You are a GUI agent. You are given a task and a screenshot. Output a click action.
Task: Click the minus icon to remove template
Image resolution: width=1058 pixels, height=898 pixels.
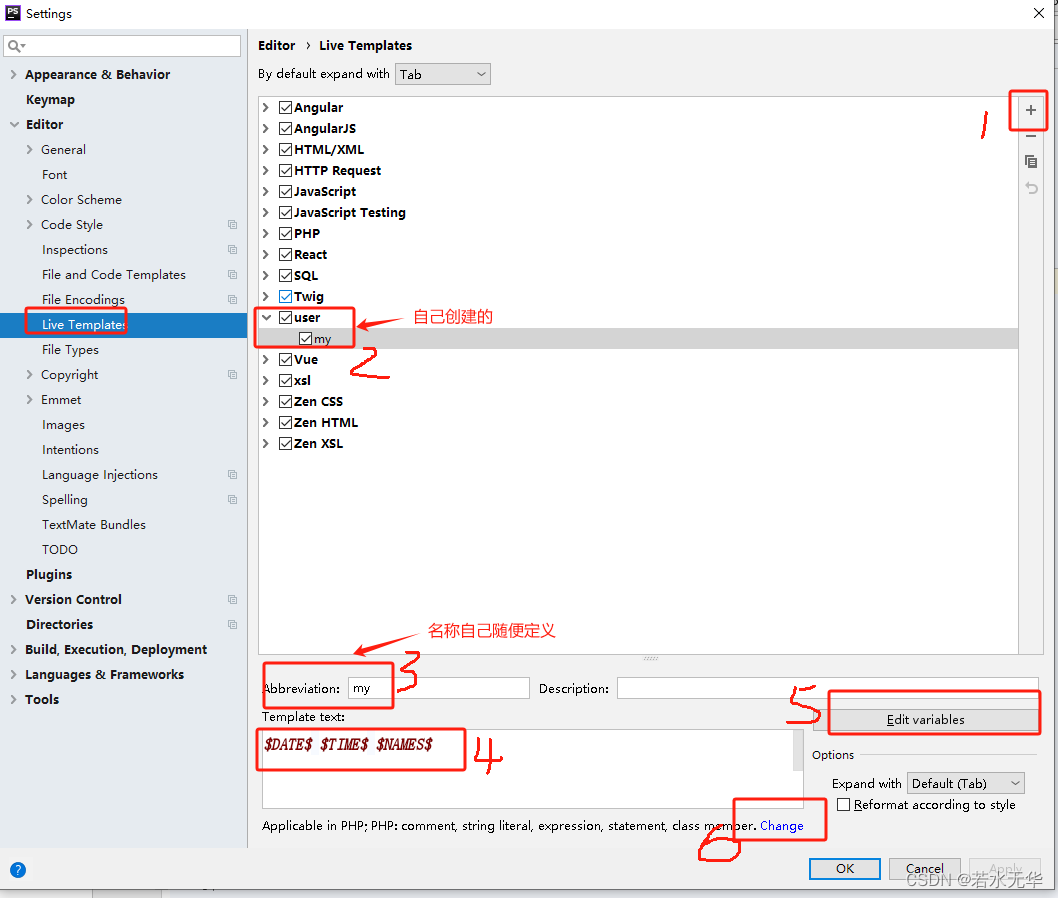(x=1031, y=137)
